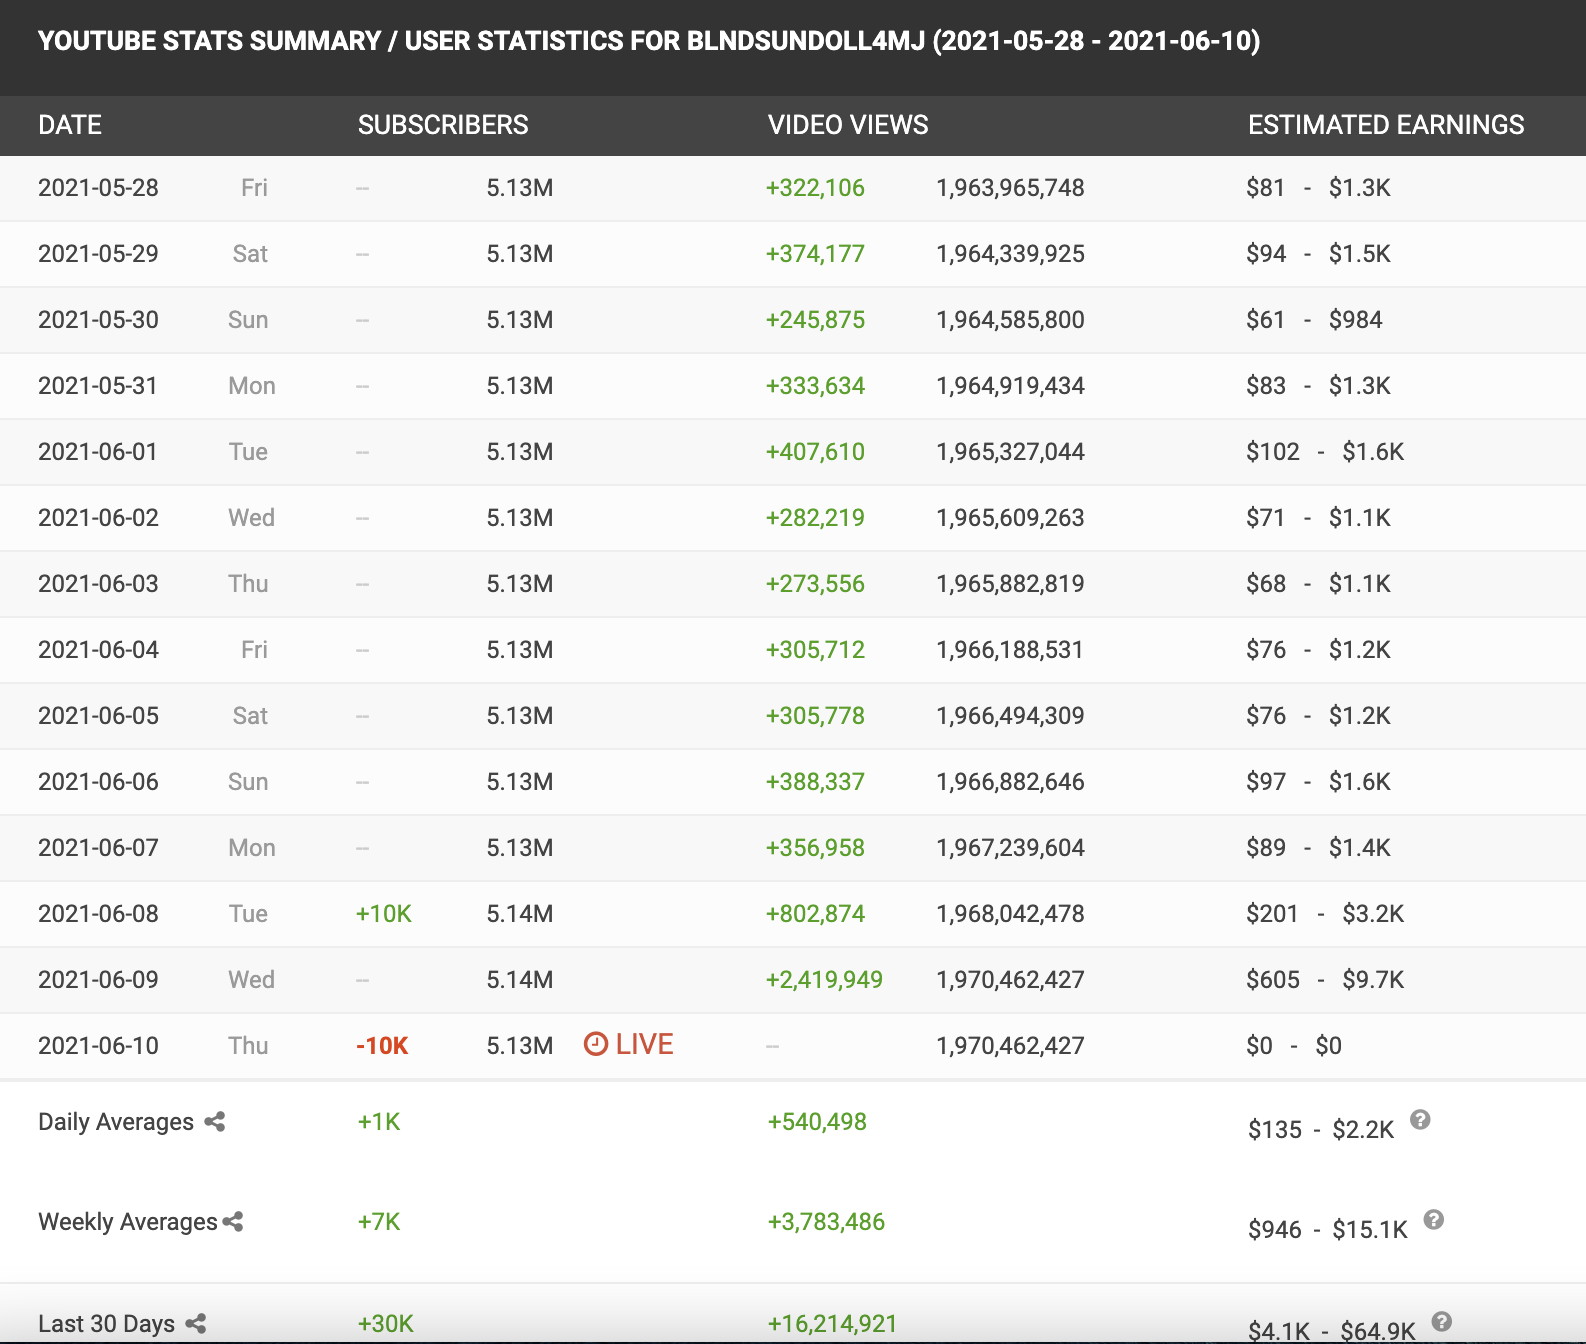The image size is (1586, 1344).
Task: Click weekly average views +3,783,486
Action: [x=826, y=1222]
